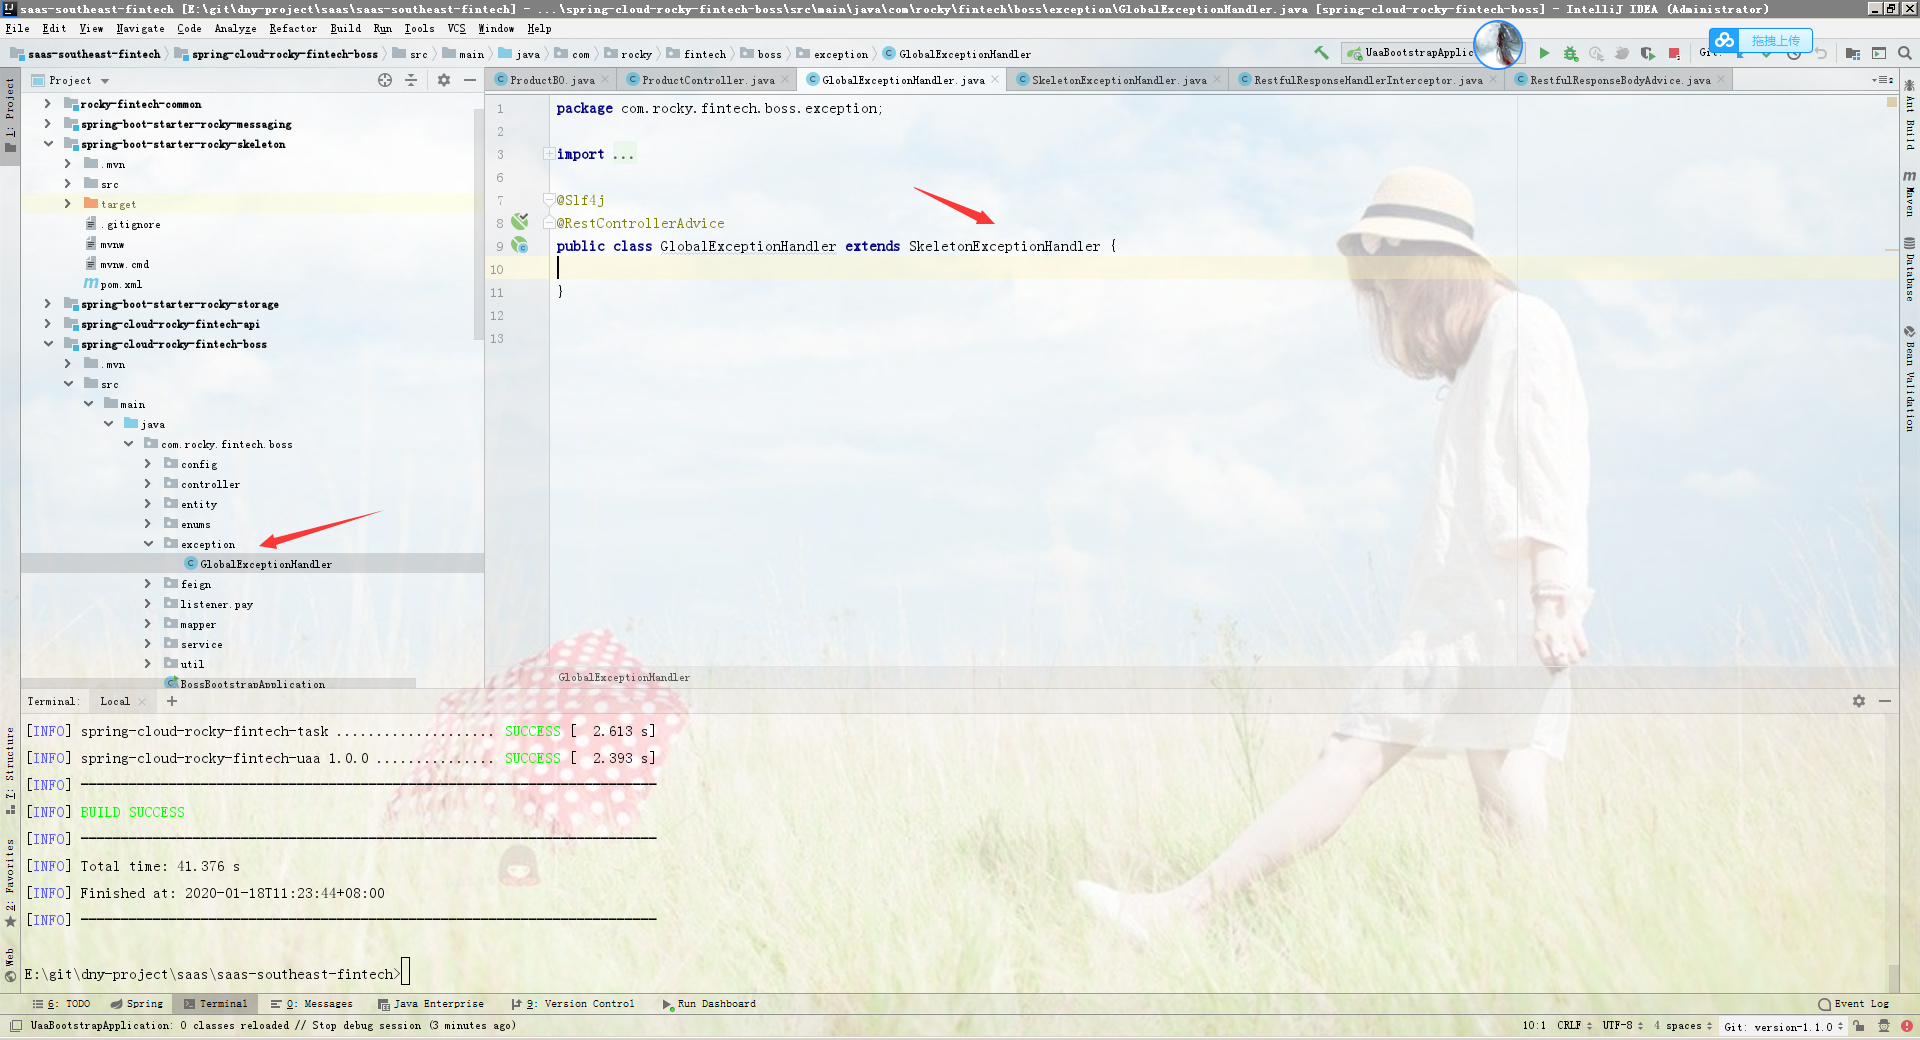Open the Refactor menu
Image resolution: width=1920 pixels, height=1040 pixels.
click(x=293, y=28)
